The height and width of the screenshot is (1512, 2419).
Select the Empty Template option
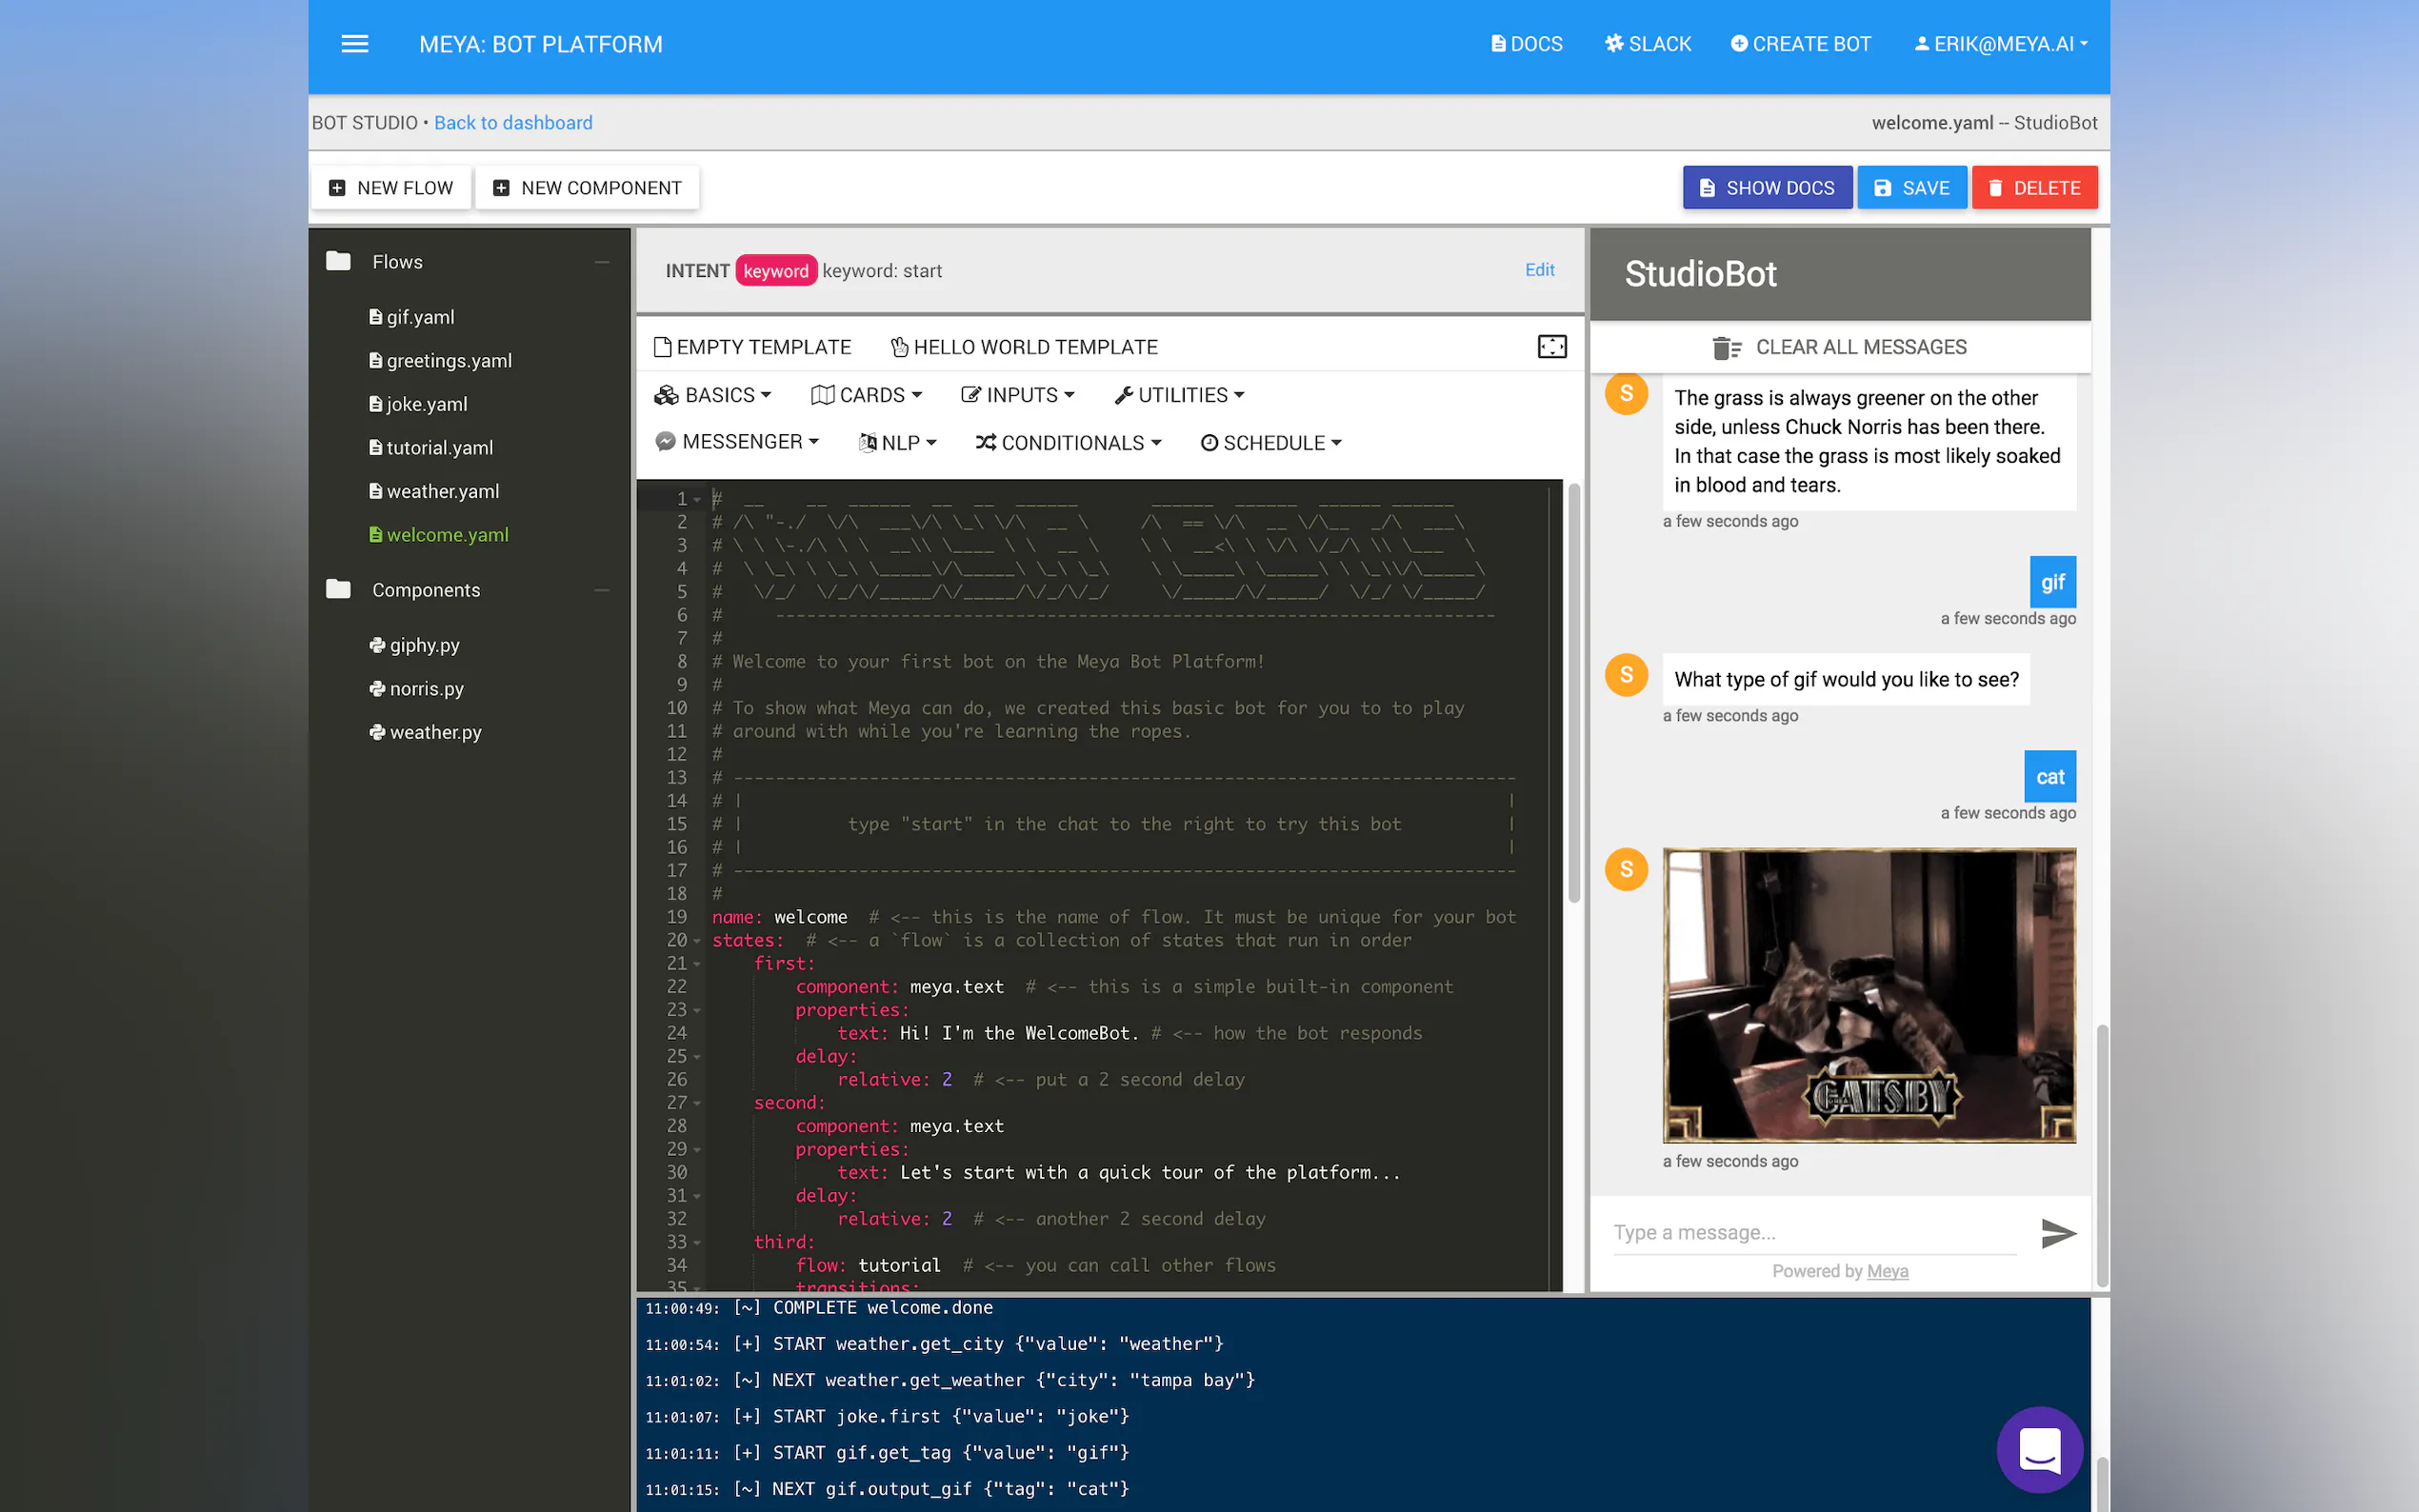click(752, 347)
